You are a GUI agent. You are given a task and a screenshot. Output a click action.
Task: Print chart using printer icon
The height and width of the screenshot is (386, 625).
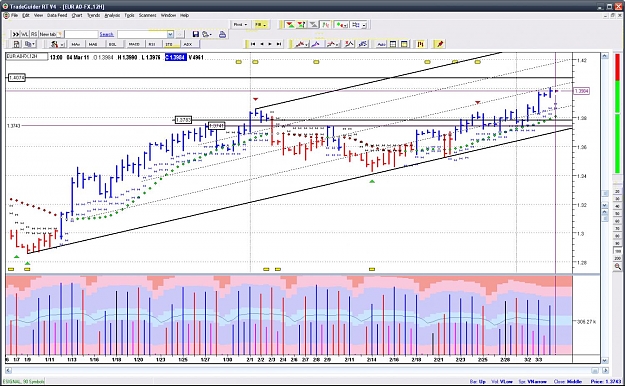tap(222, 34)
